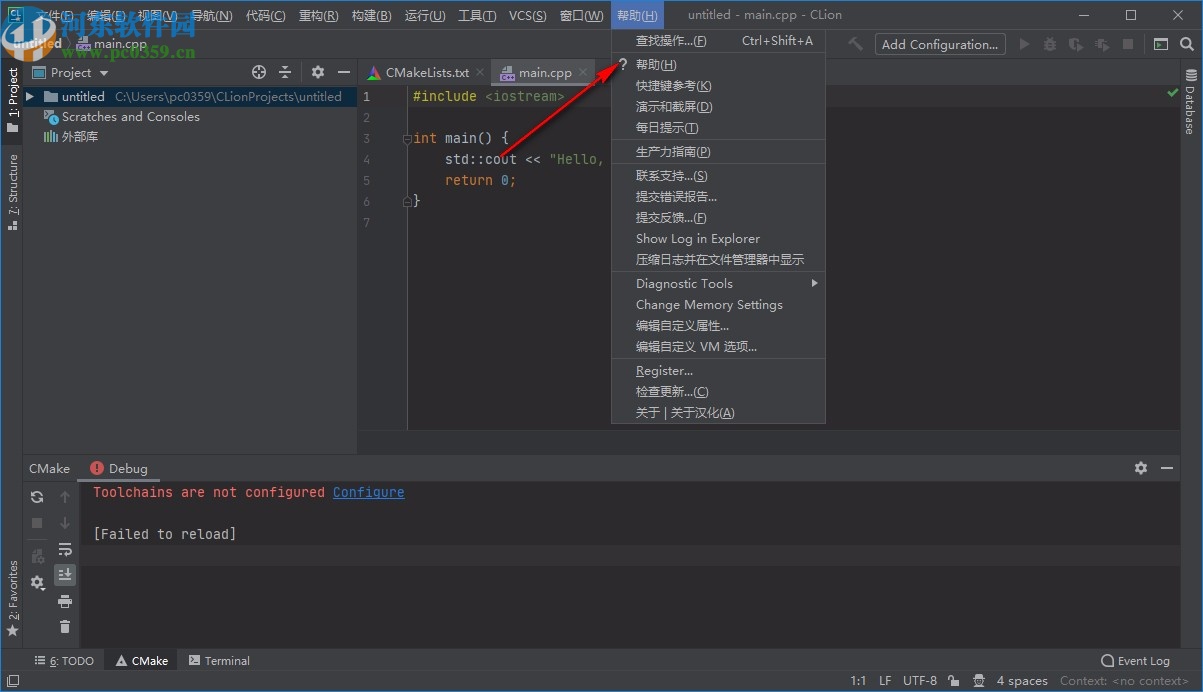Click the Configure toolchains link
This screenshot has width=1203, height=692.
tap(368, 492)
